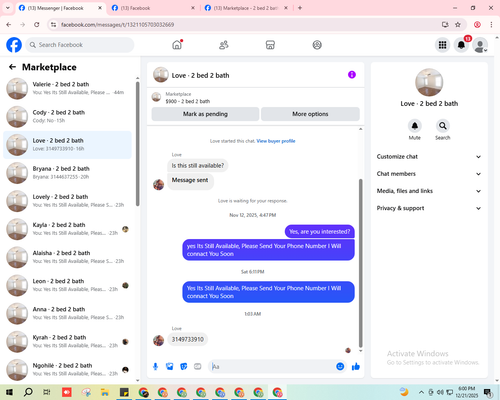This screenshot has height=400, width=500.
Task: Open the Marketplace storefront icon
Action: (x=270, y=45)
